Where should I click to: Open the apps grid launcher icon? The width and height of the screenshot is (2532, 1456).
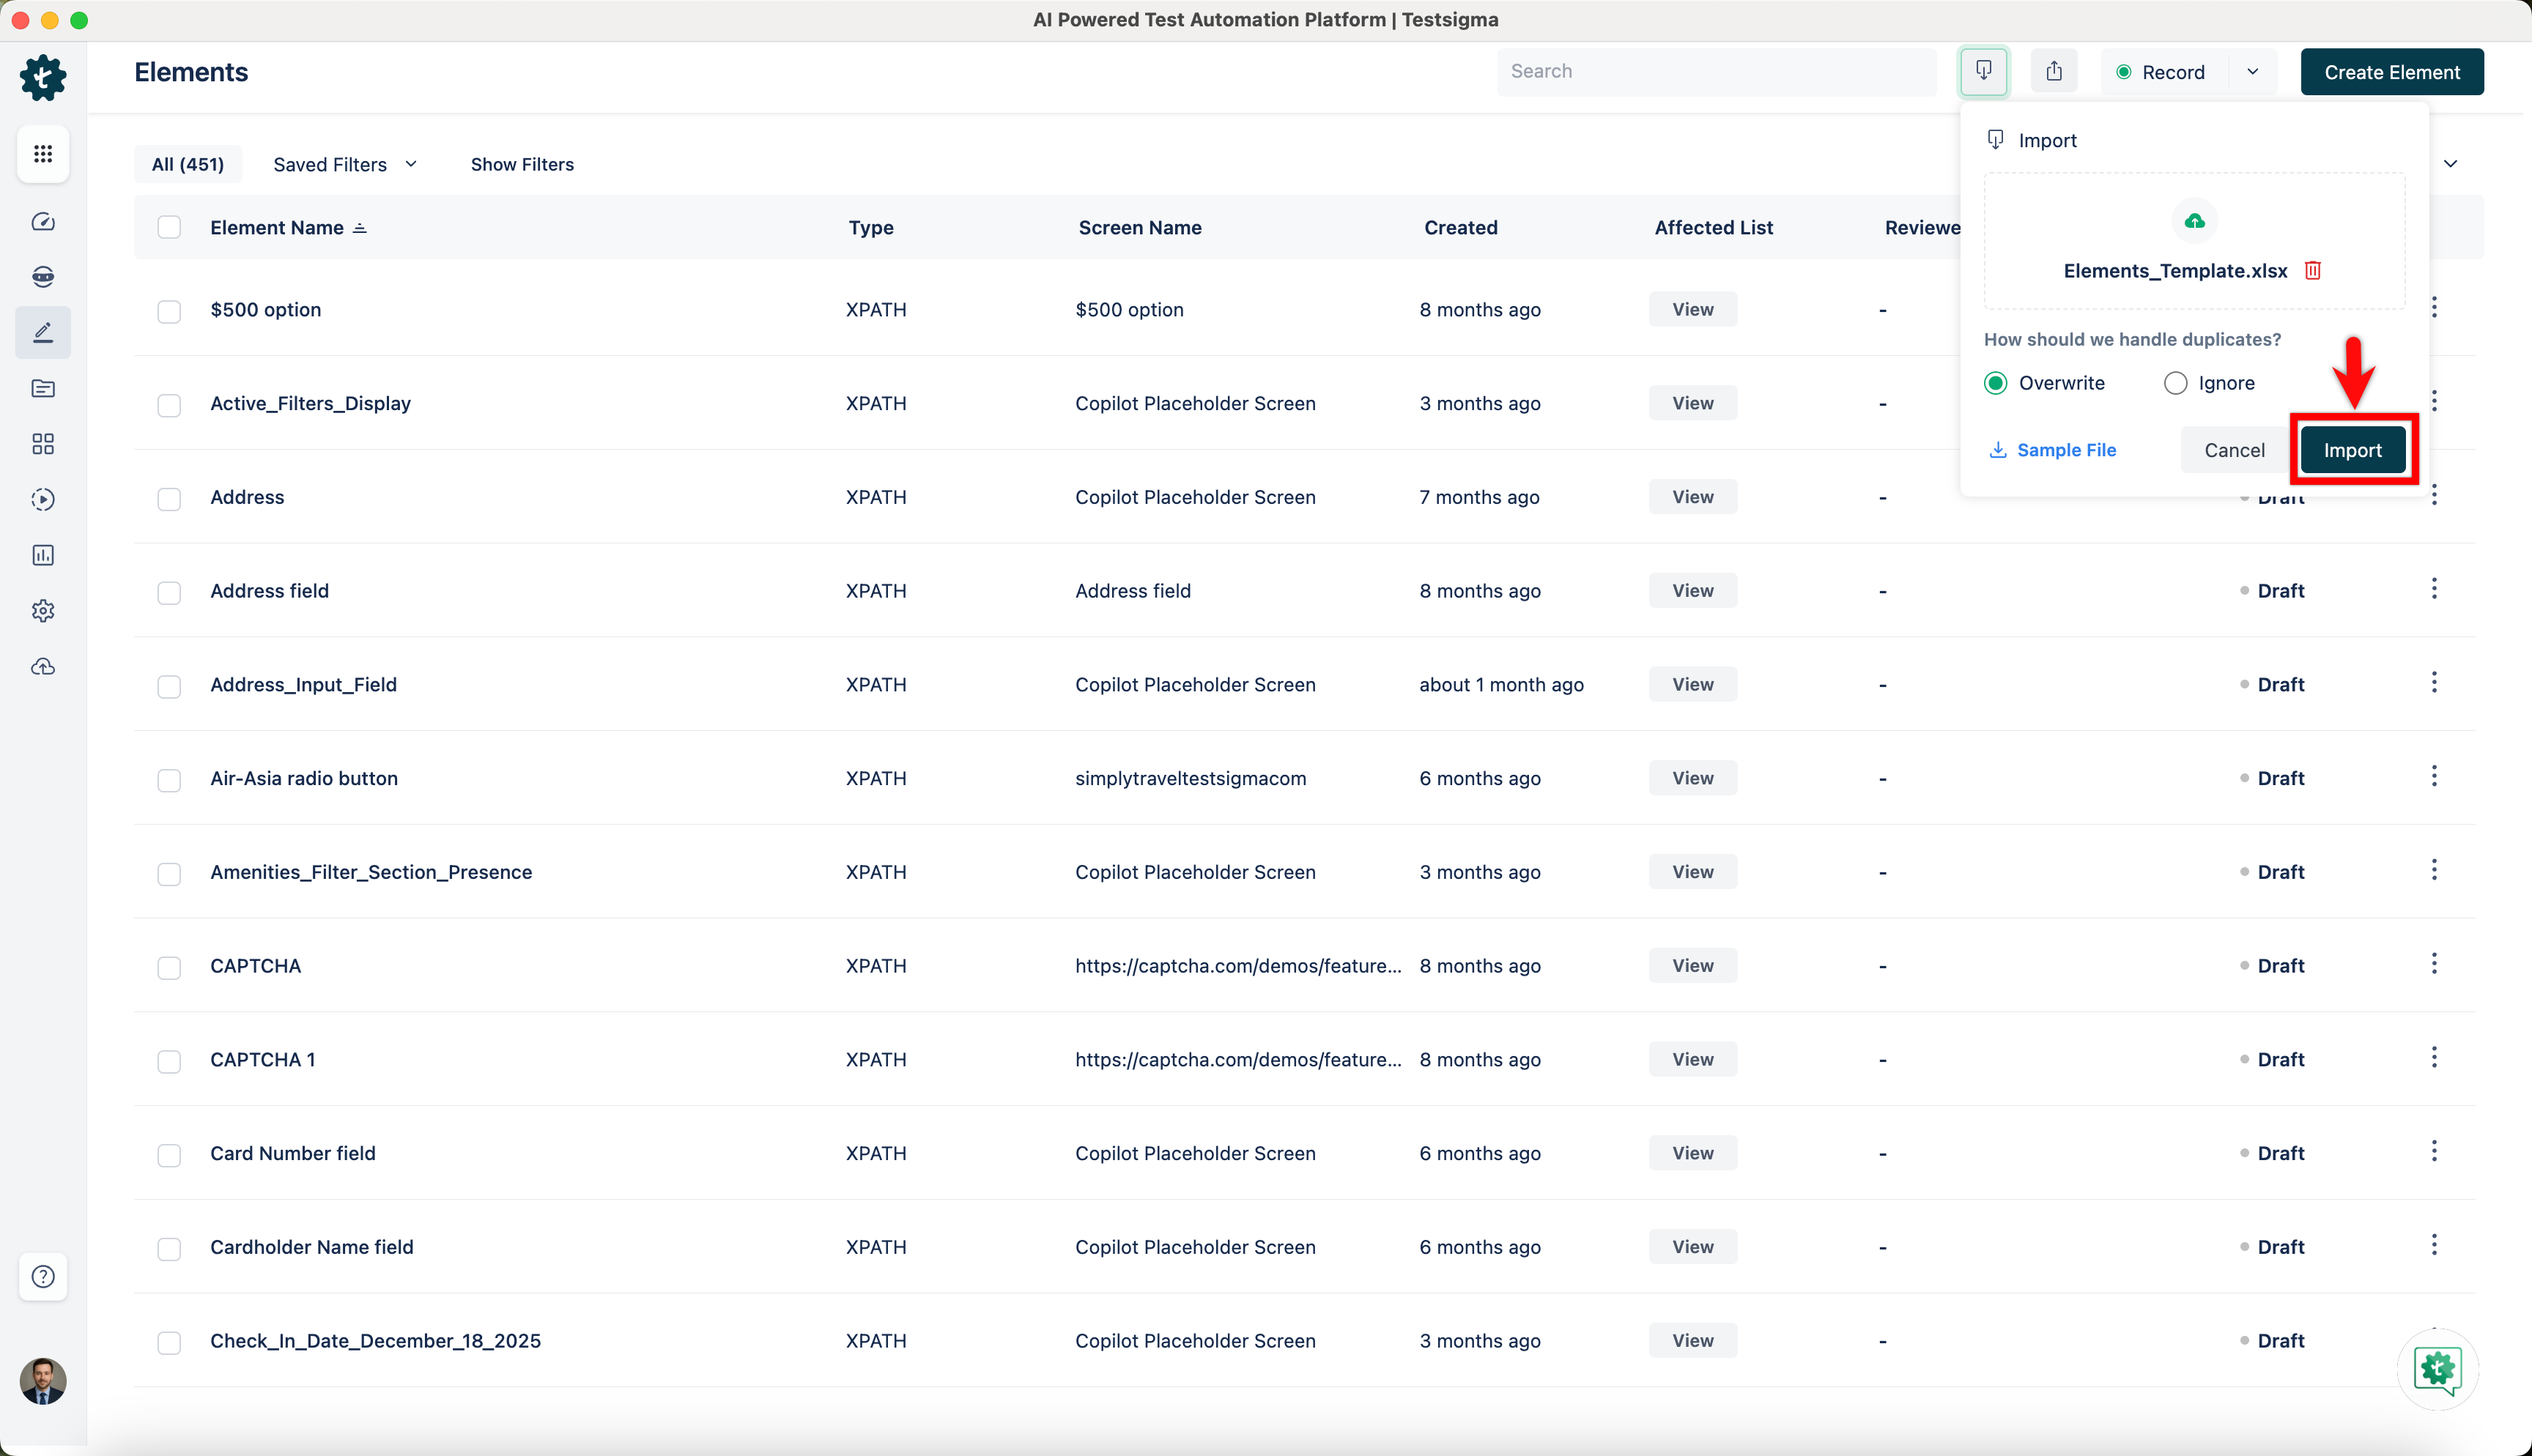coord(43,154)
